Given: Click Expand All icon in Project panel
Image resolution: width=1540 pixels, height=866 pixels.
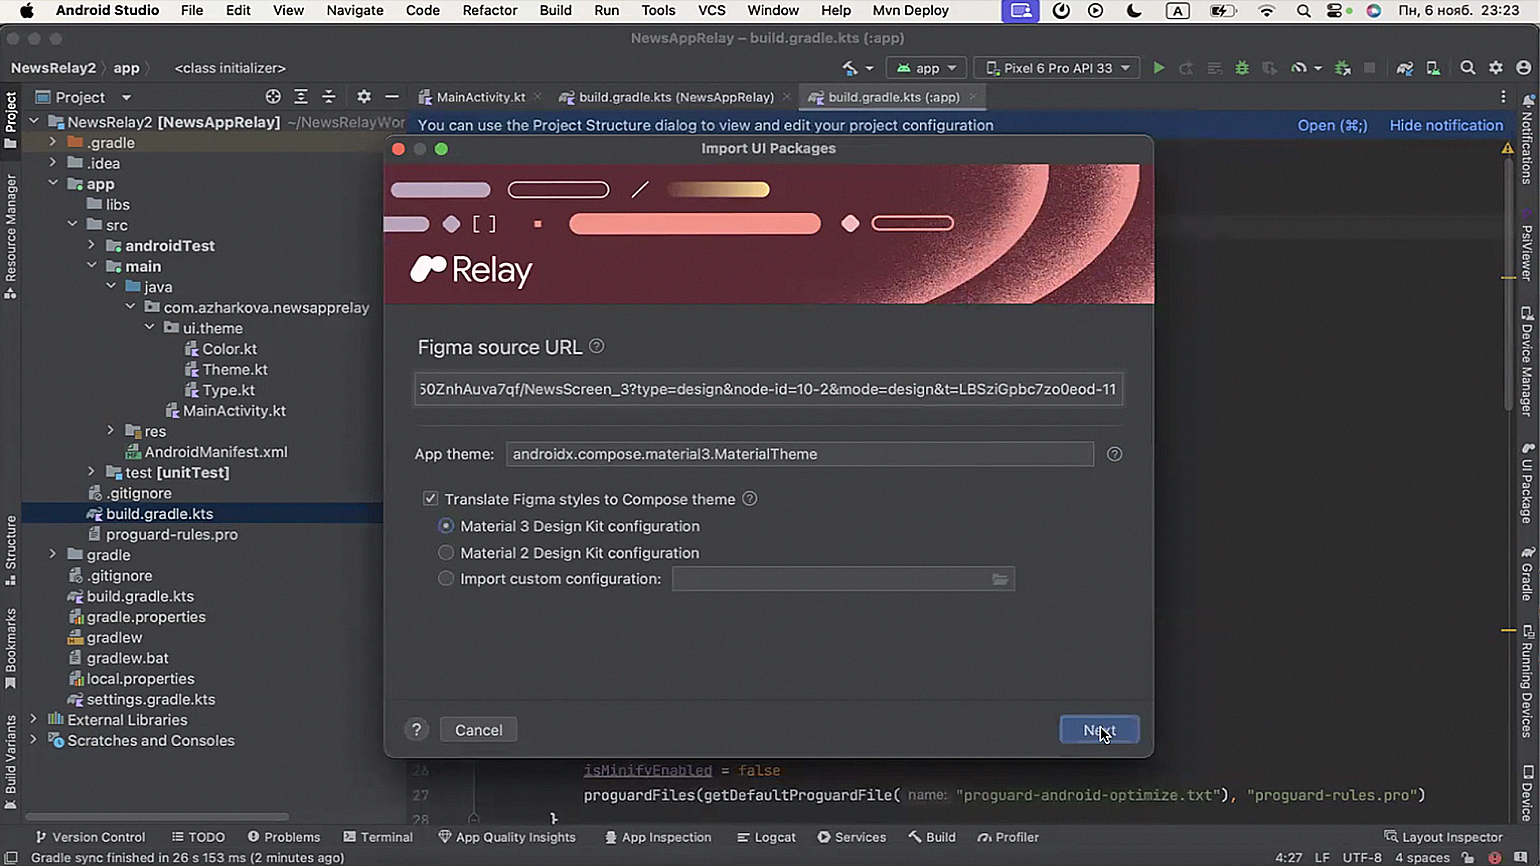Looking at the screenshot, I should [x=301, y=97].
